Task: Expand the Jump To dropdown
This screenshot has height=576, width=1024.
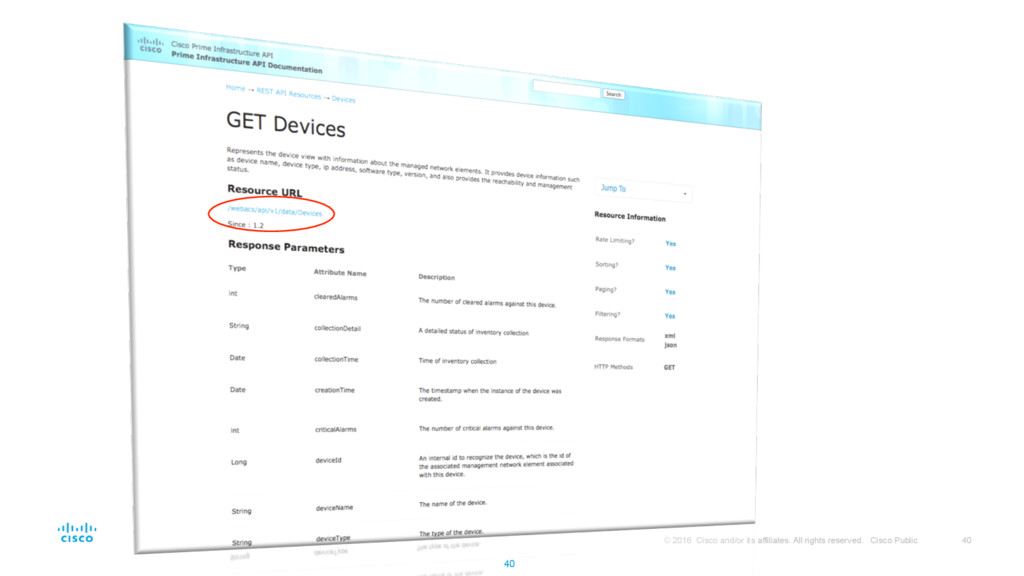Action: 643,190
